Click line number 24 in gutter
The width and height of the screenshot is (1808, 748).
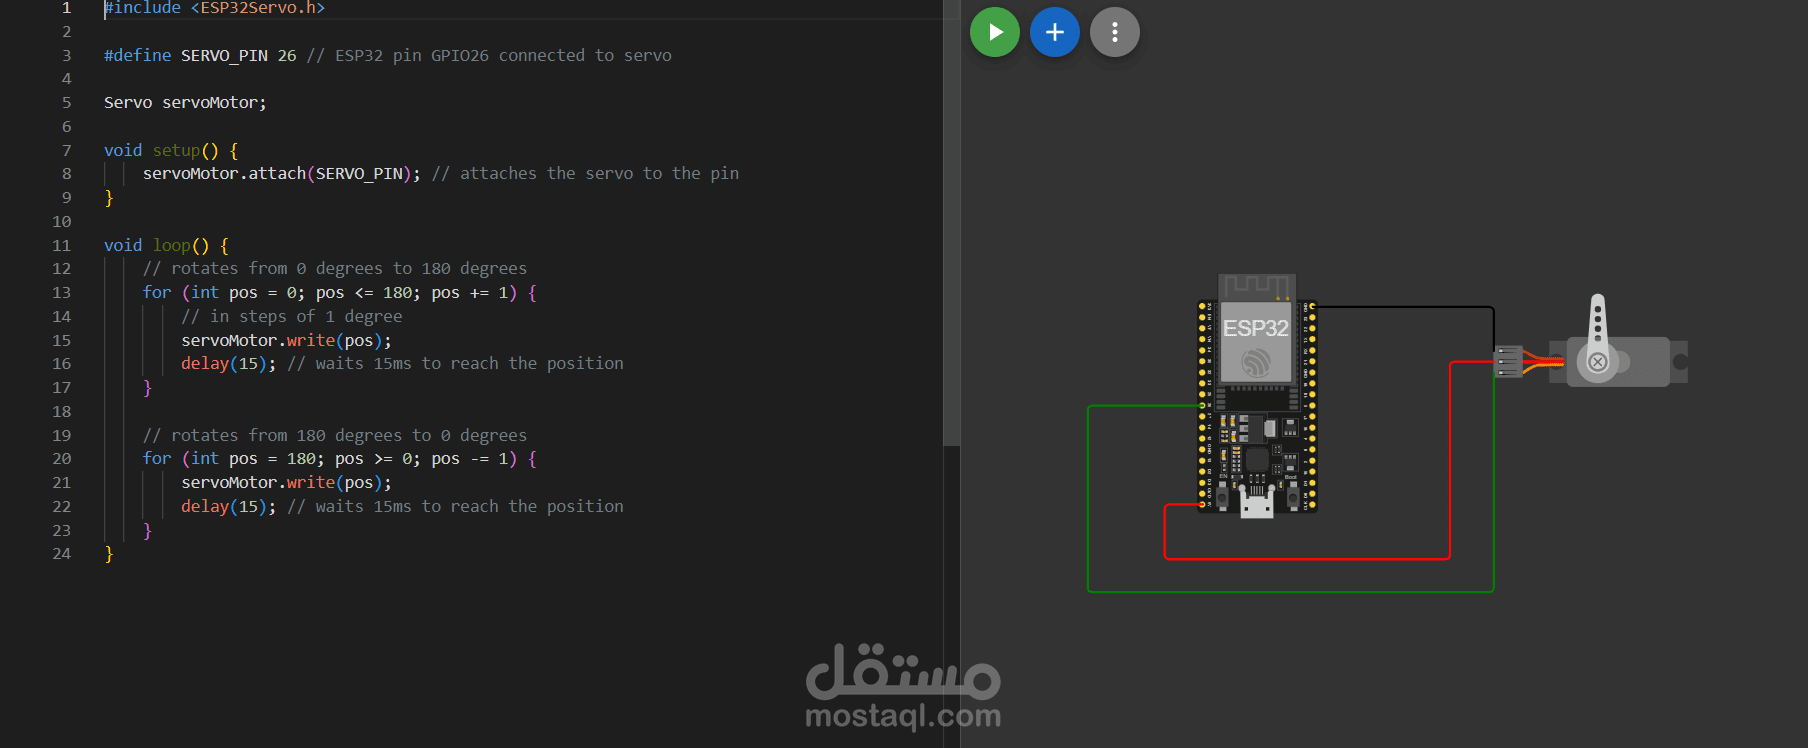coord(62,553)
